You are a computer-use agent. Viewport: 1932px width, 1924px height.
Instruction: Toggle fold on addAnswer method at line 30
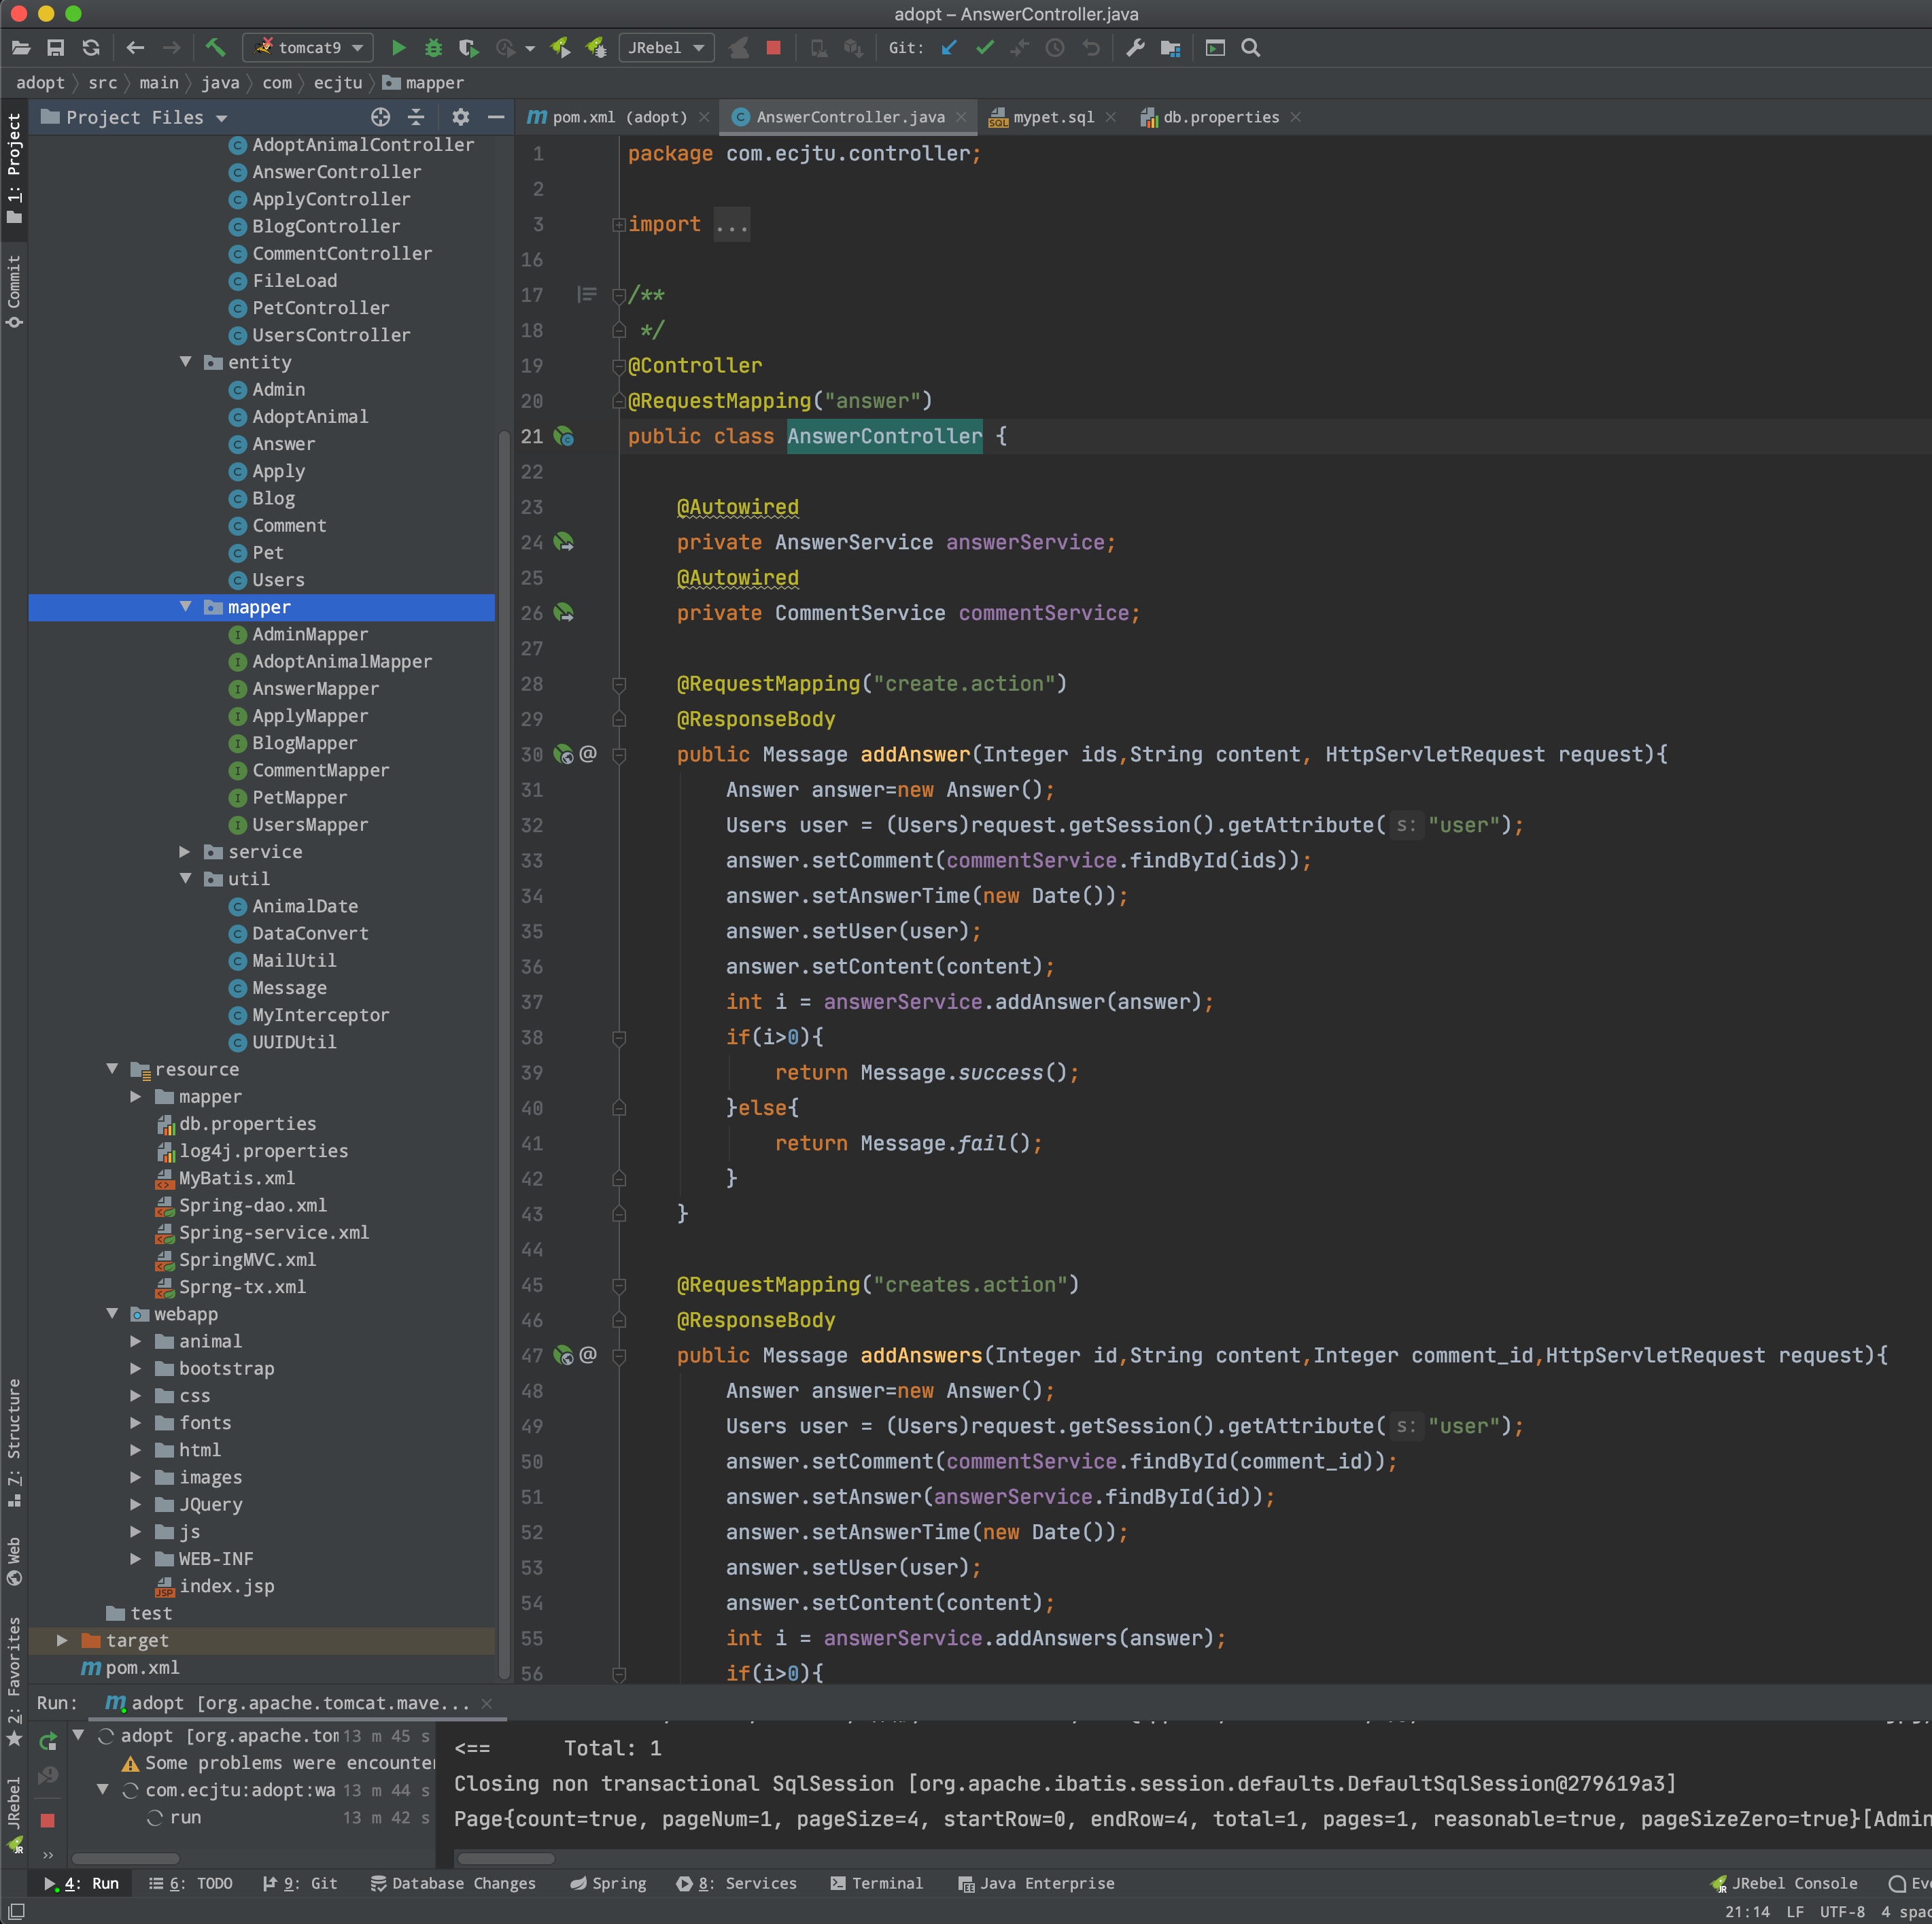click(619, 755)
